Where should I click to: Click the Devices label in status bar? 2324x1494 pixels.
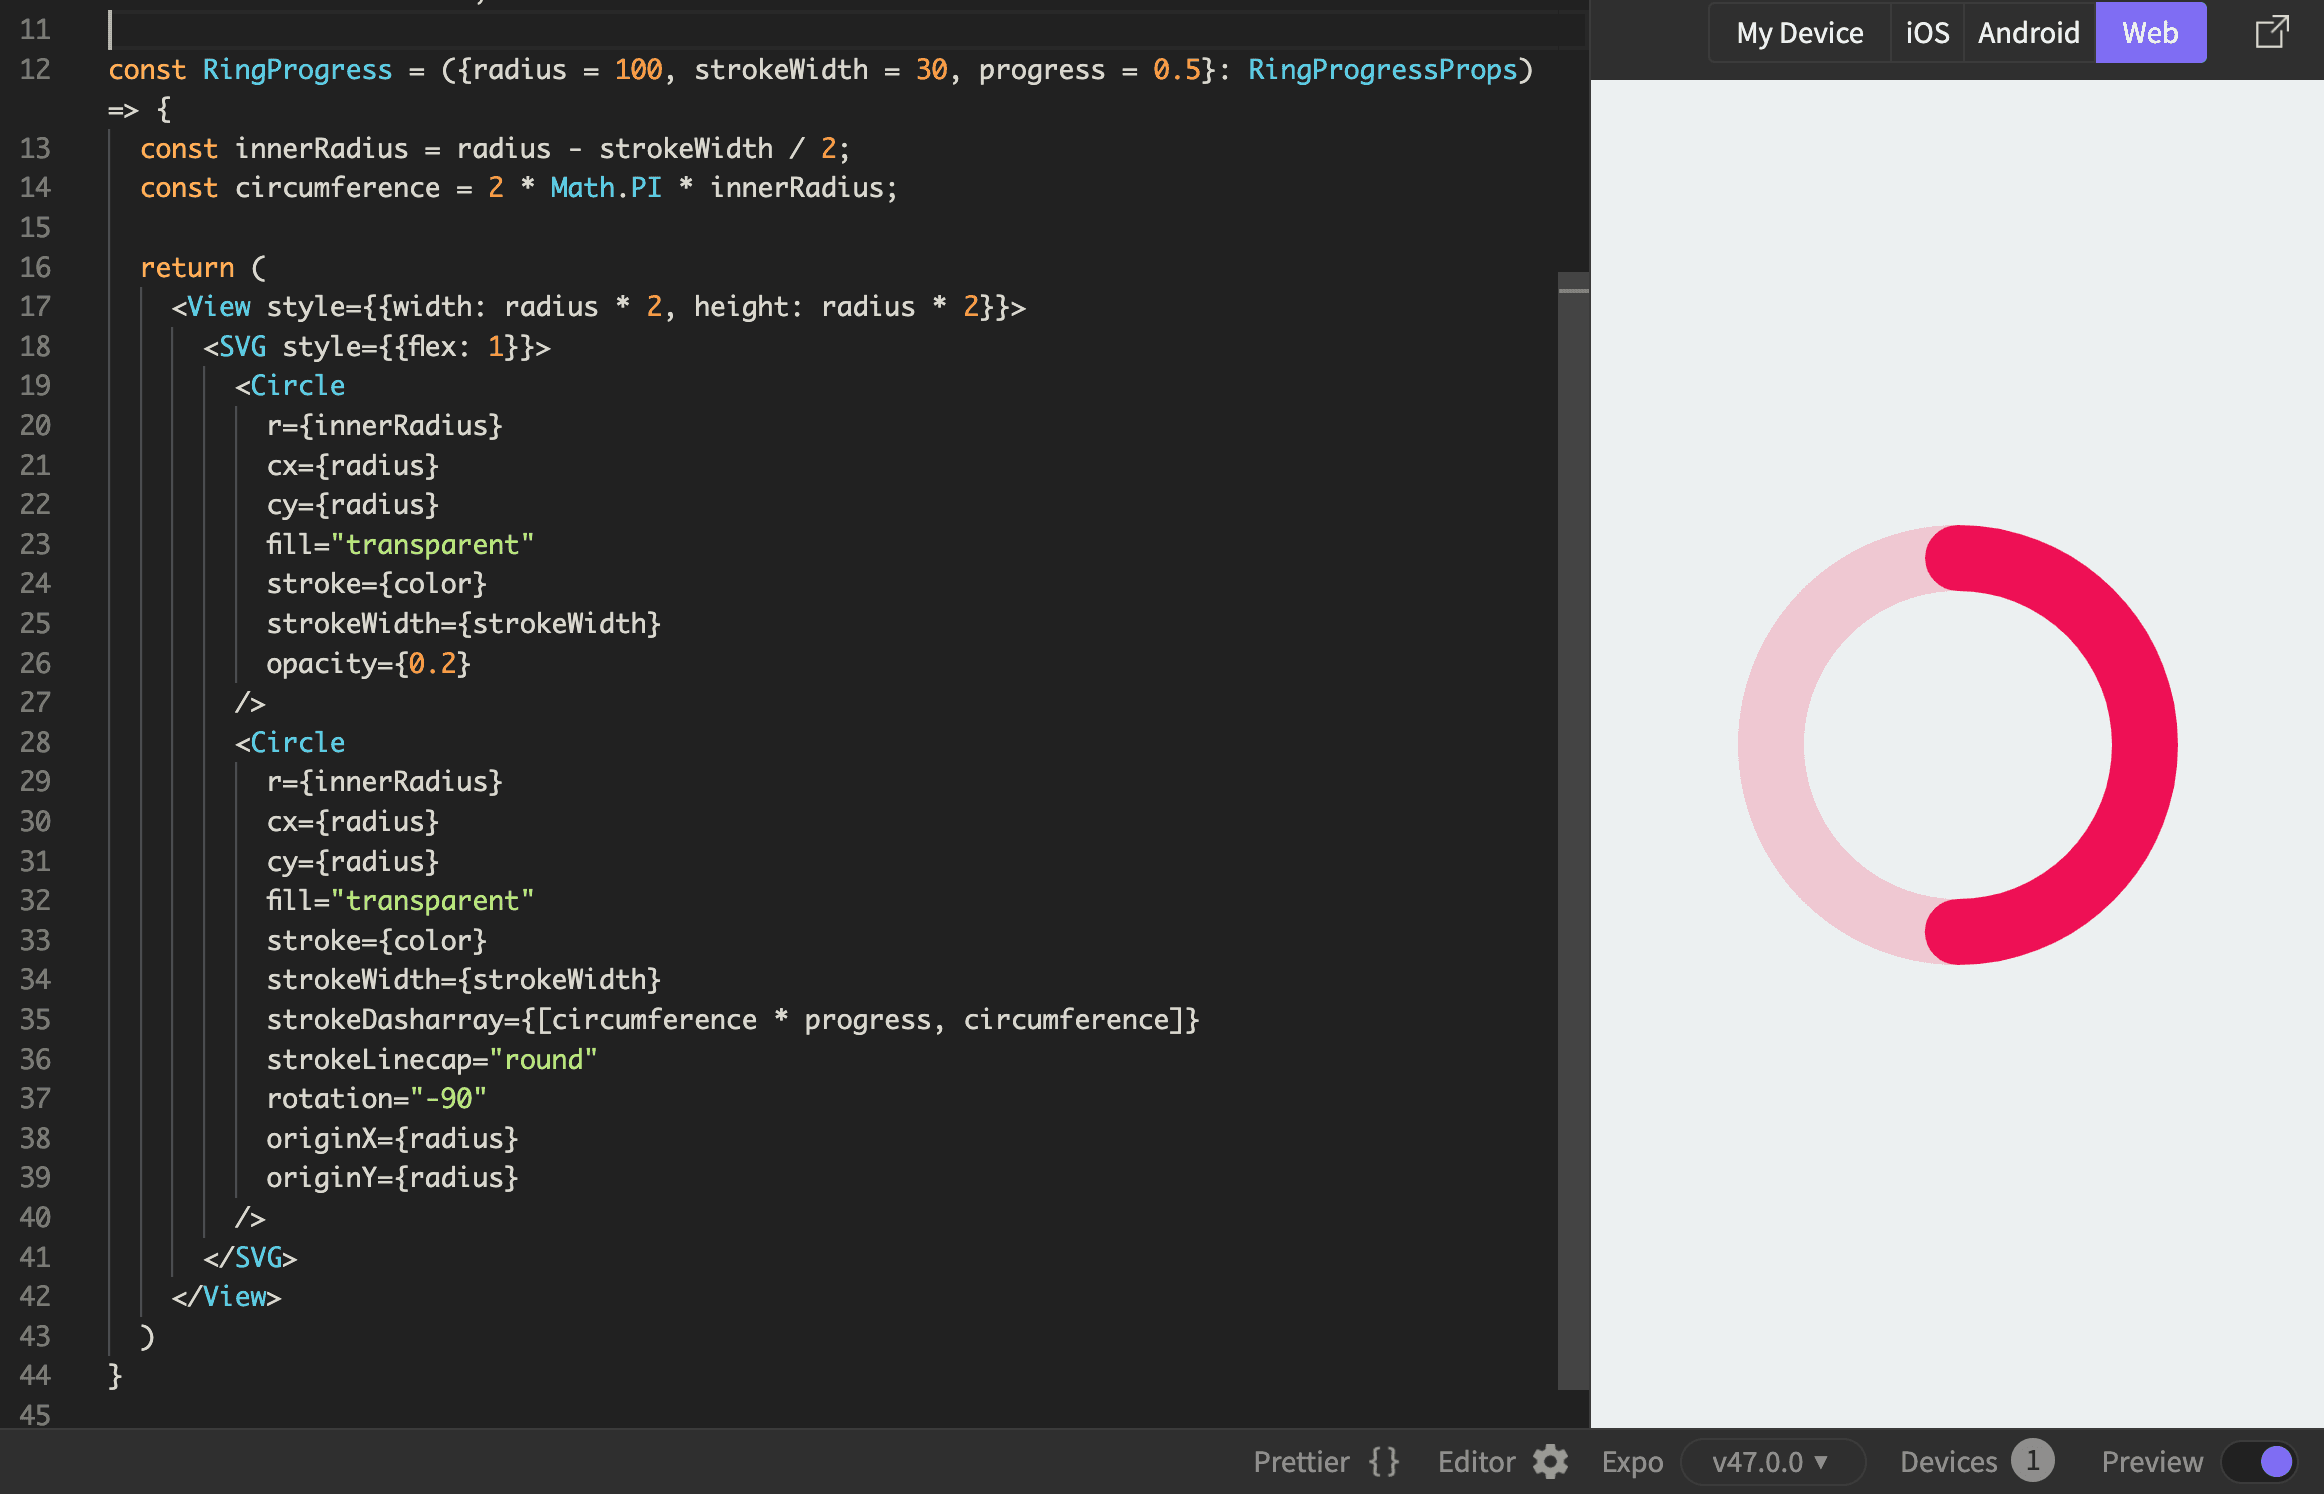[x=1948, y=1462]
